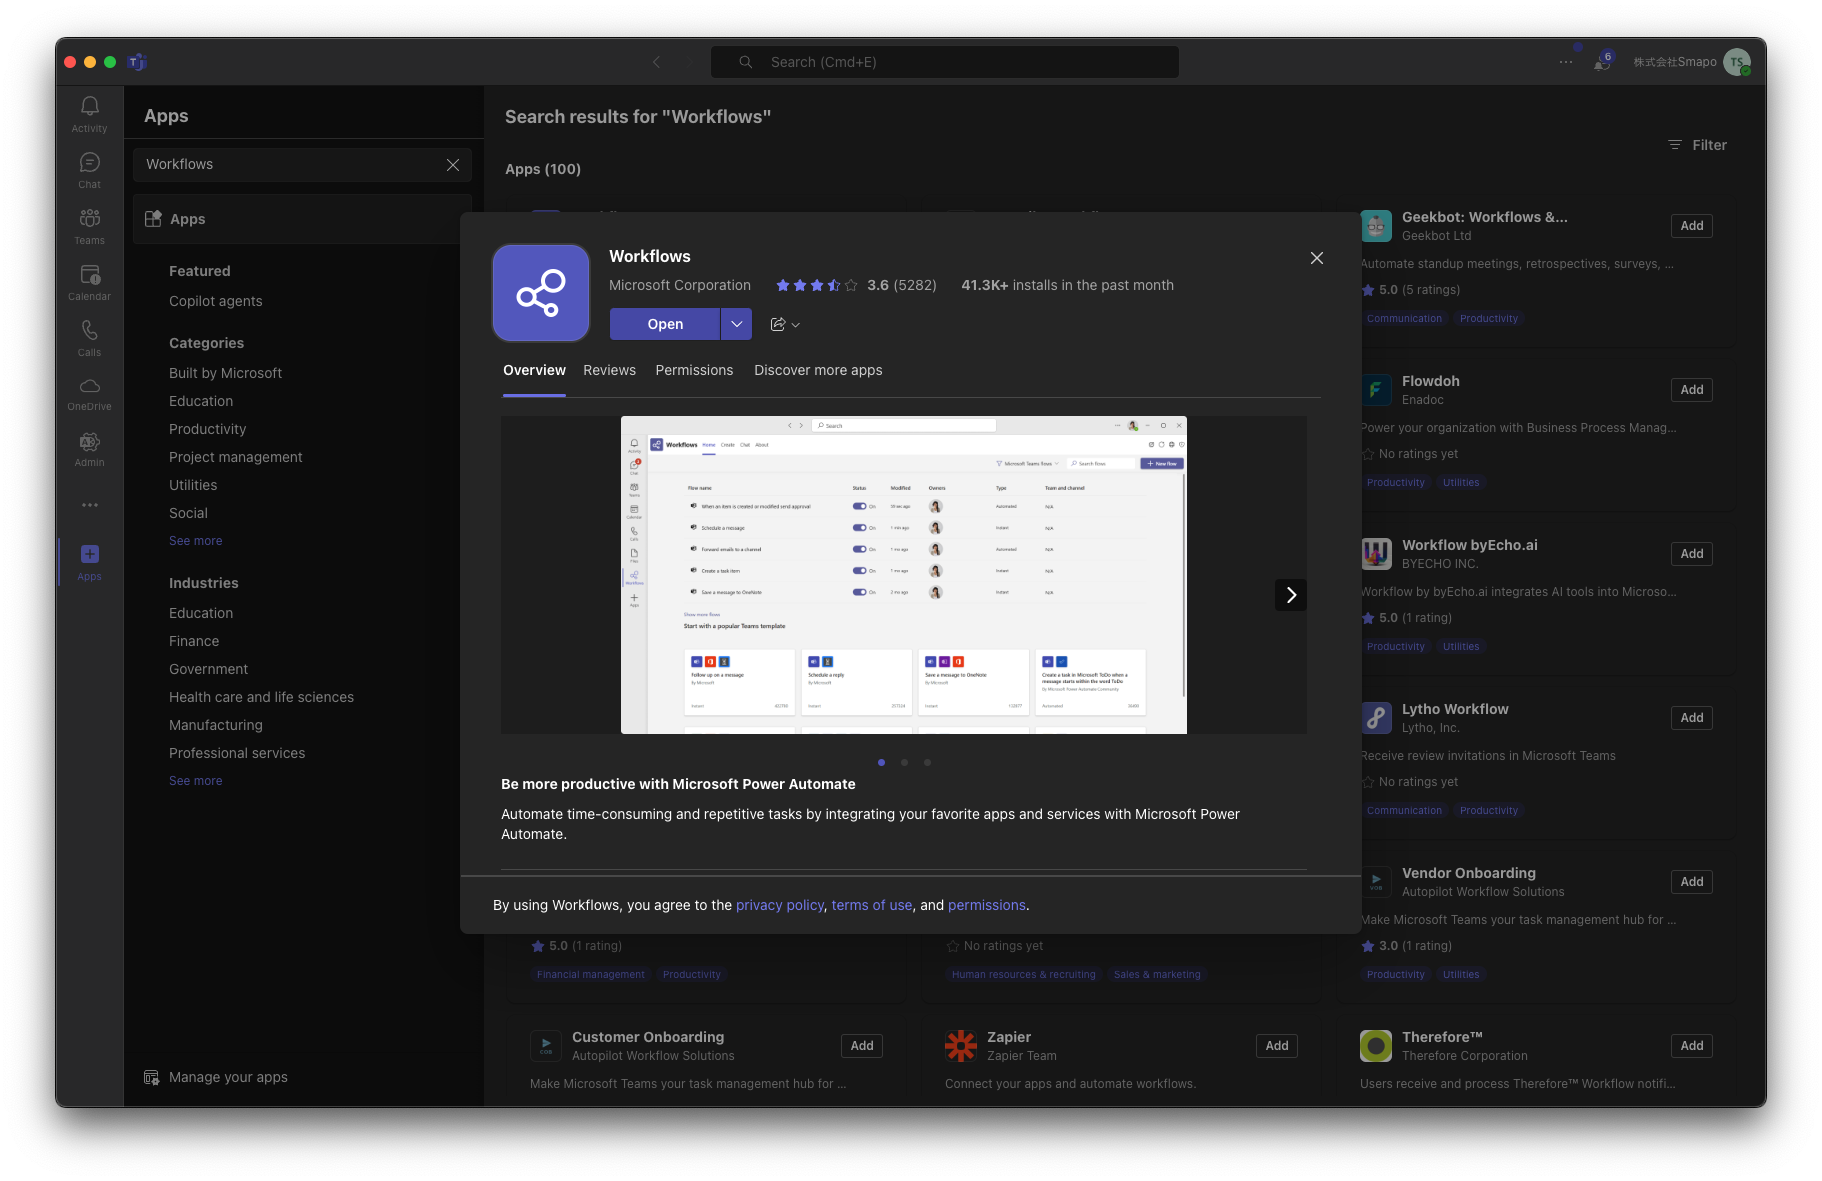This screenshot has height=1181, width=1822.
Task: Click the Workflows app logo icon
Action: tap(541, 293)
